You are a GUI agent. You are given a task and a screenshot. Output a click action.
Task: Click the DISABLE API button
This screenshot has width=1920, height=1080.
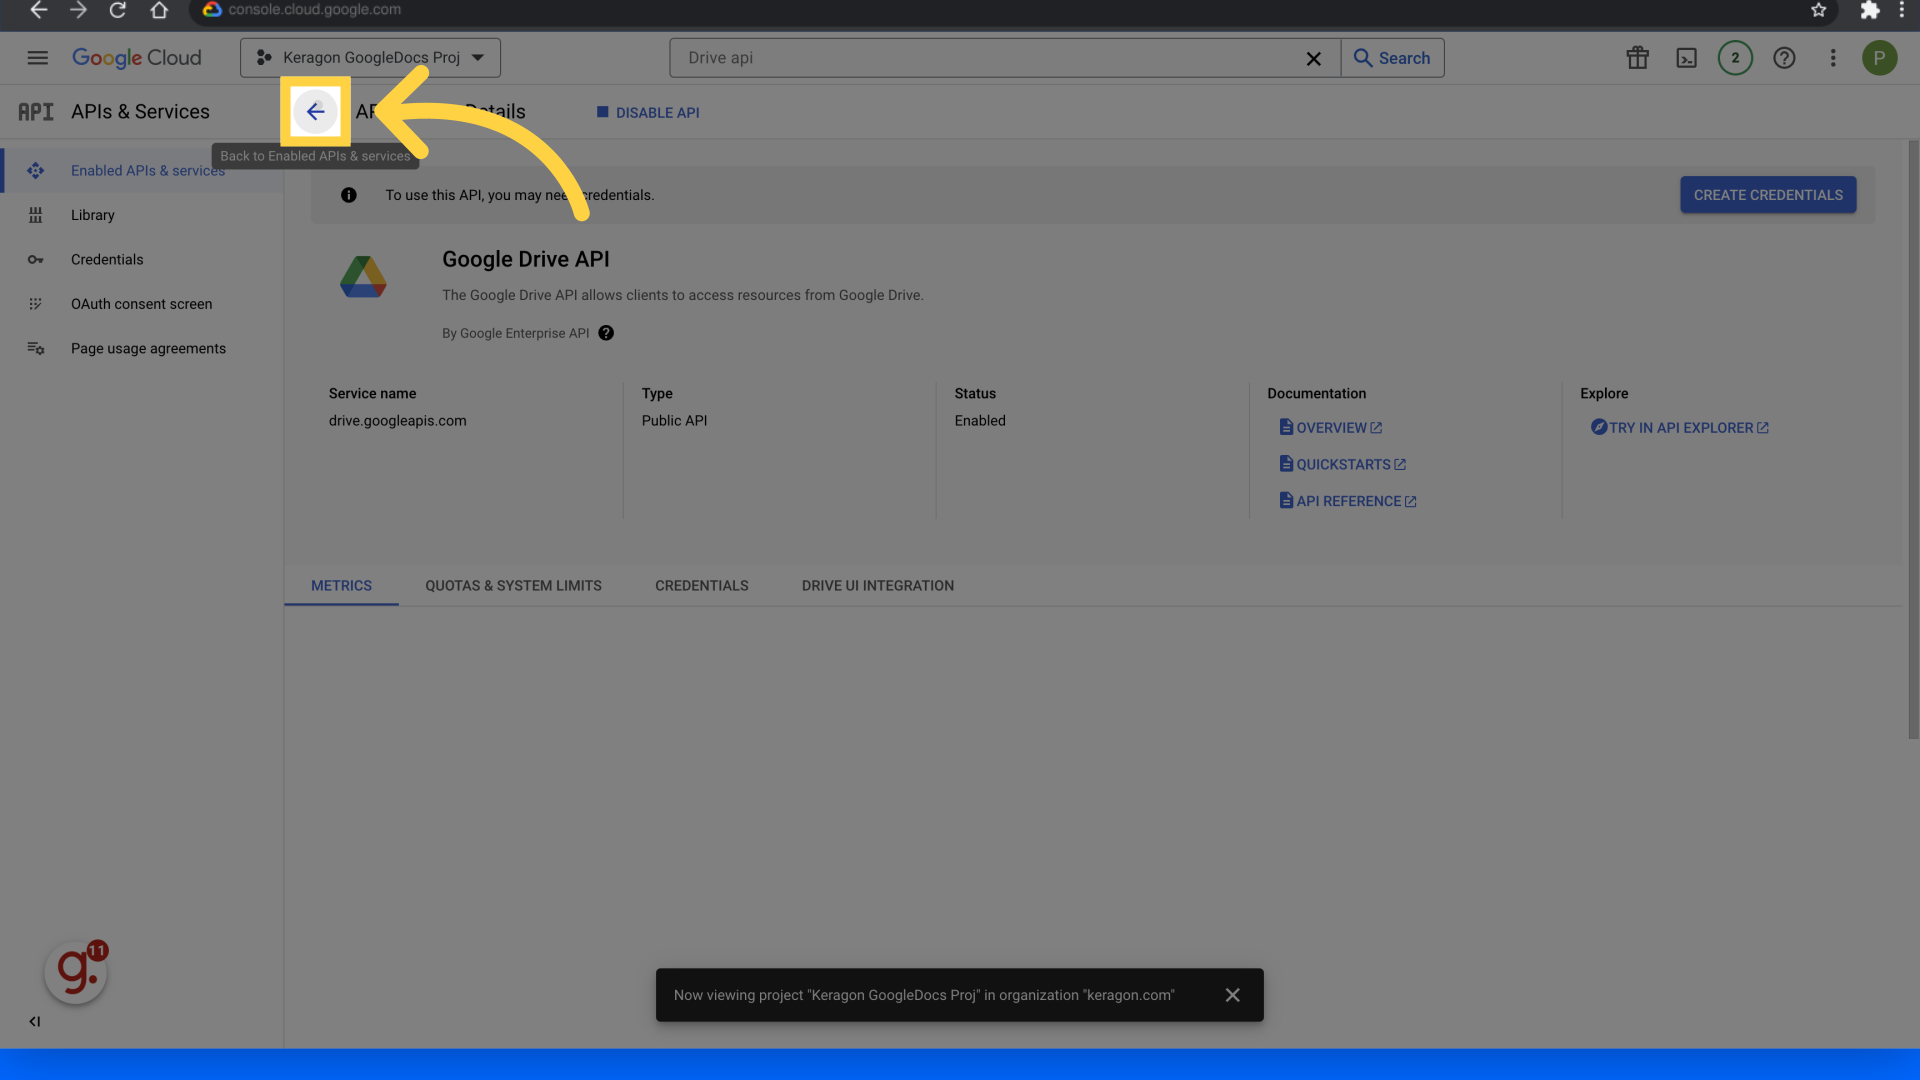coord(648,113)
